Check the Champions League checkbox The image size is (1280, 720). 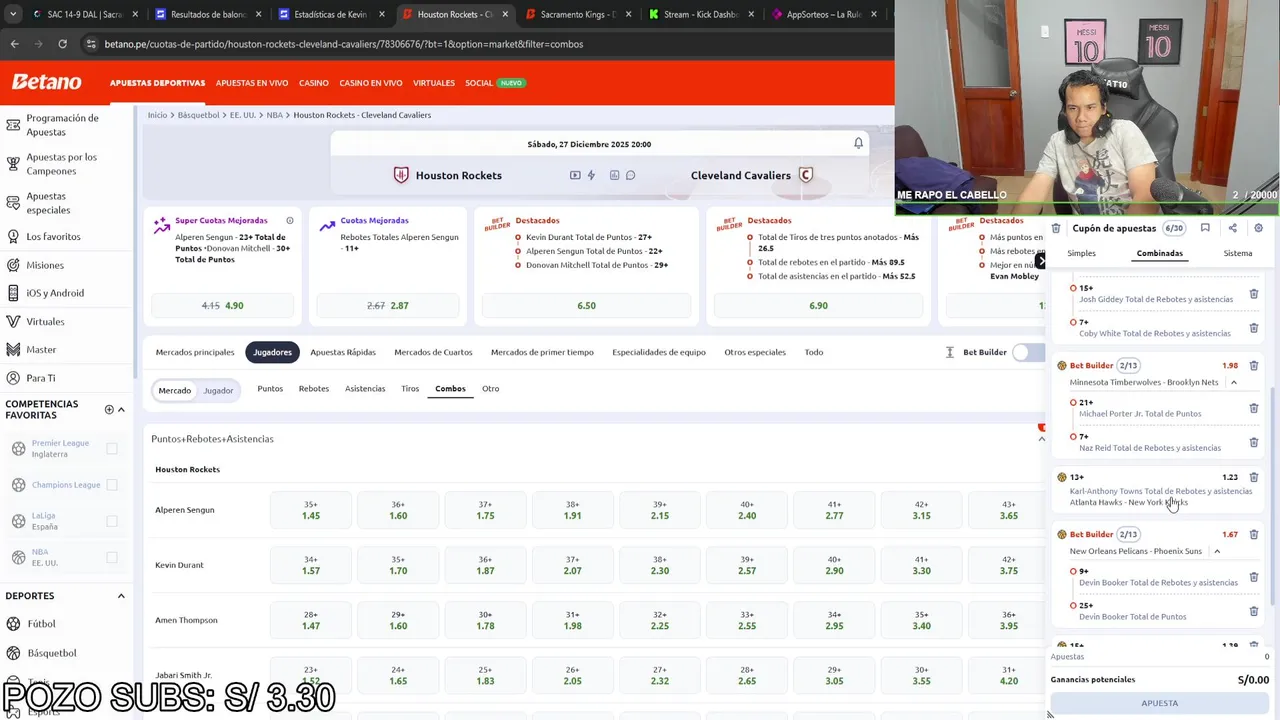[x=112, y=484]
